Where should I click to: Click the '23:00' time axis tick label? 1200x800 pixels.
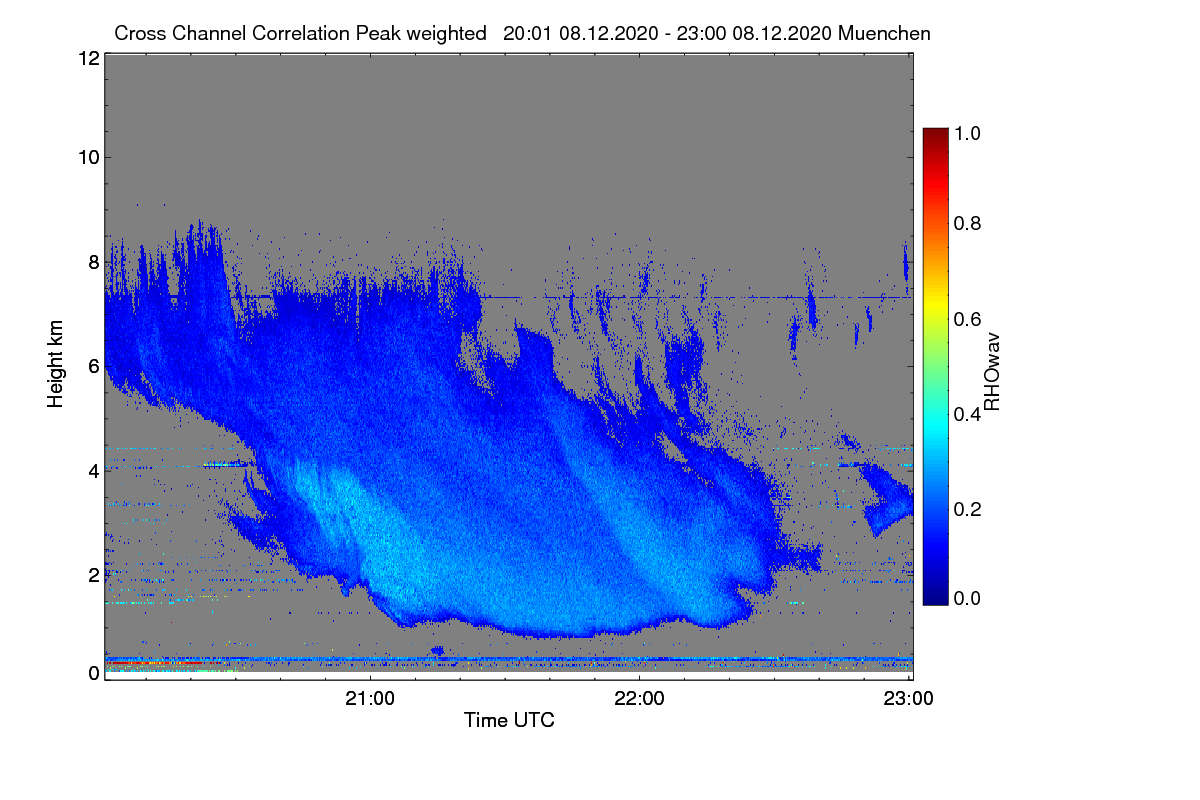[x=908, y=699]
